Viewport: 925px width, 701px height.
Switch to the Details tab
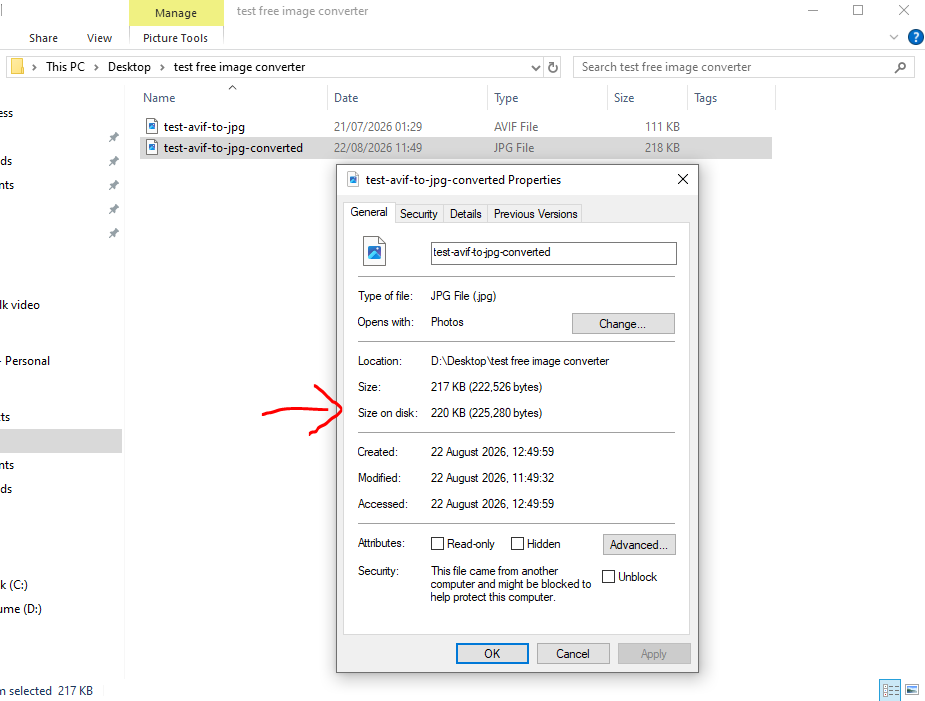click(x=465, y=214)
